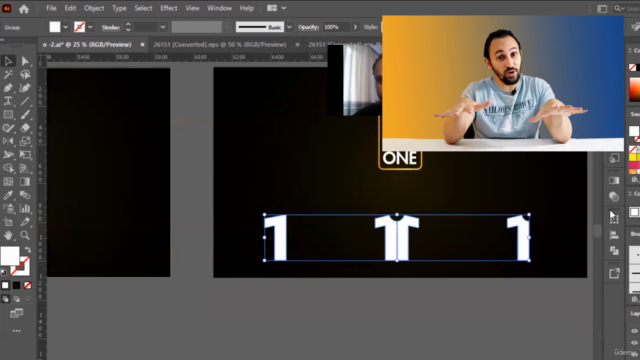Viewport: 640px width, 360px height.
Task: Select the Direct Selection tool
Action: (x=25, y=61)
